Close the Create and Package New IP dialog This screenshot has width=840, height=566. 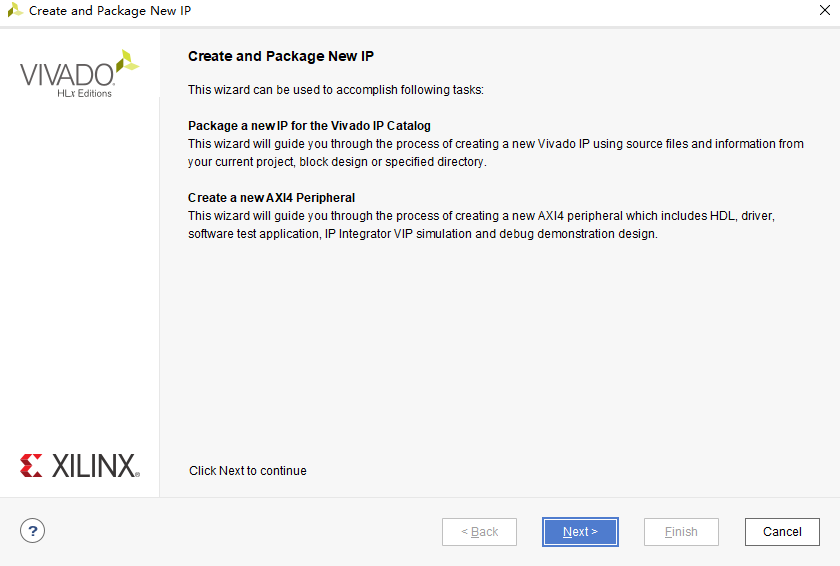click(824, 10)
